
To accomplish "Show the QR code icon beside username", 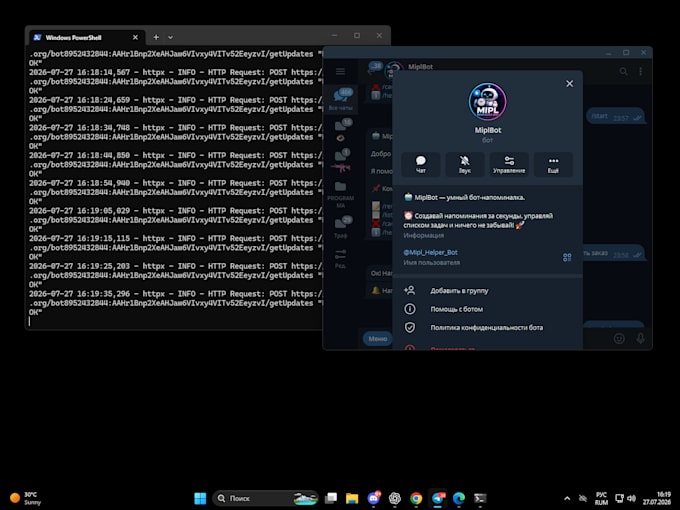I will coord(567,257).
